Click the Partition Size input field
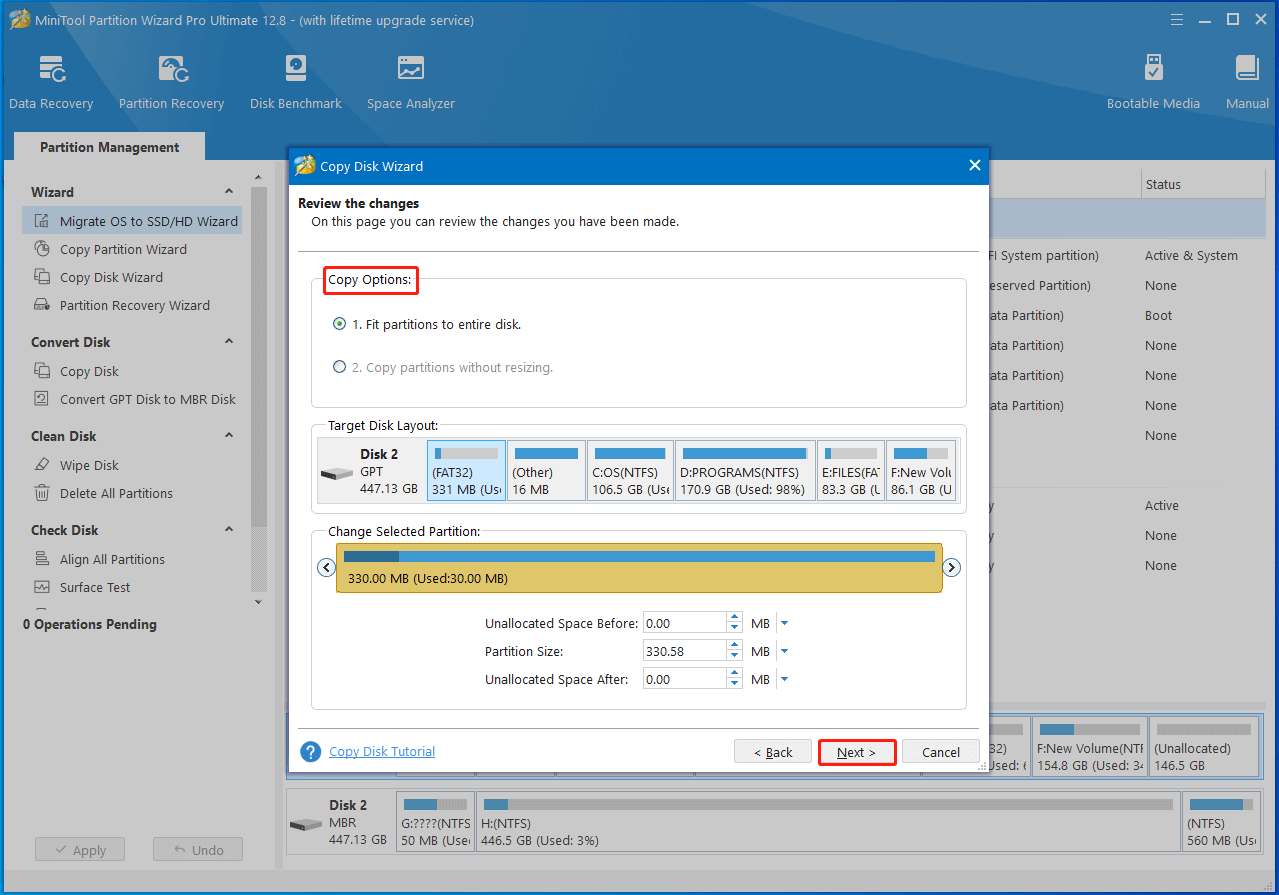1279x895 pixels. tap(684, 651)
